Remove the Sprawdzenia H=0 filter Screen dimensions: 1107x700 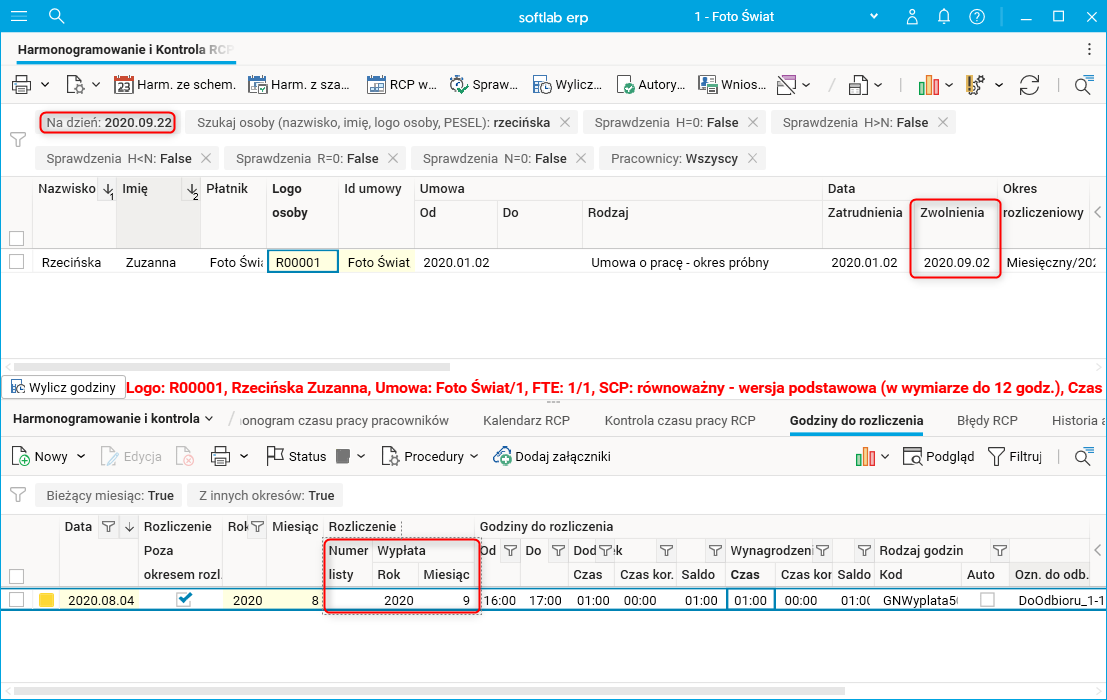[753, 122]
